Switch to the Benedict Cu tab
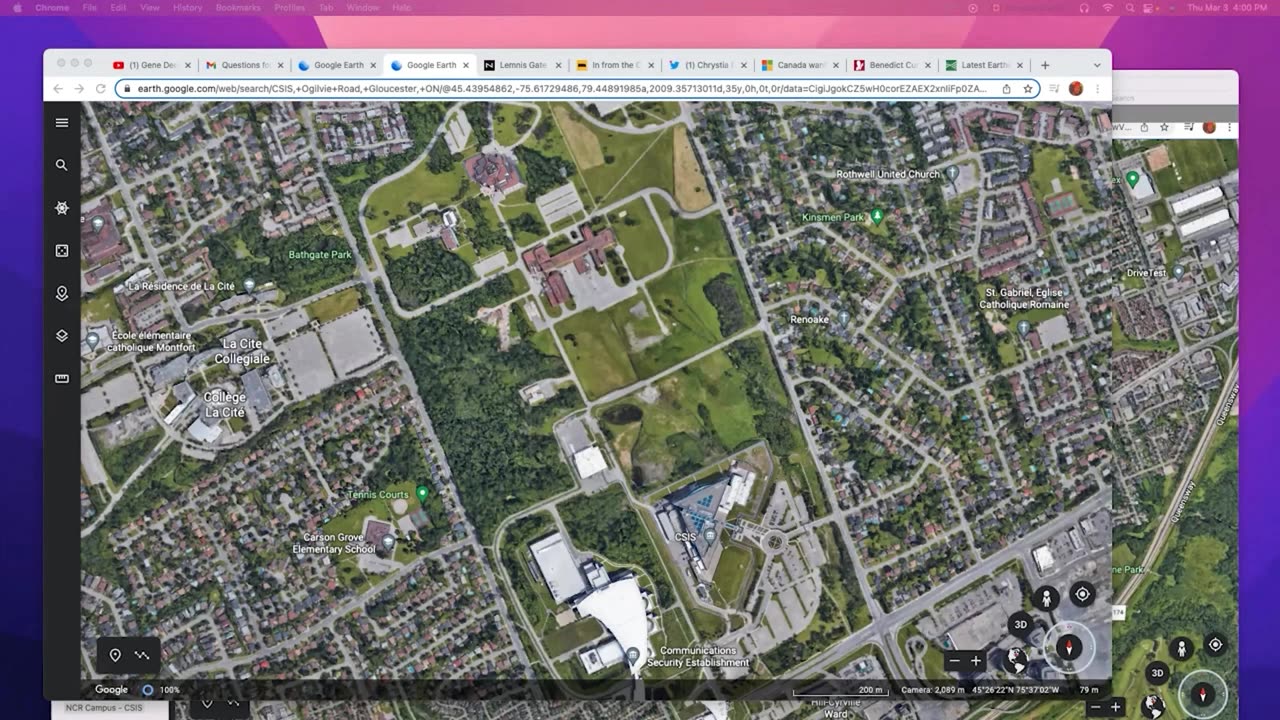Image resolution: width=1280 pixels, height=720 pixels. [x=891, y=65]
